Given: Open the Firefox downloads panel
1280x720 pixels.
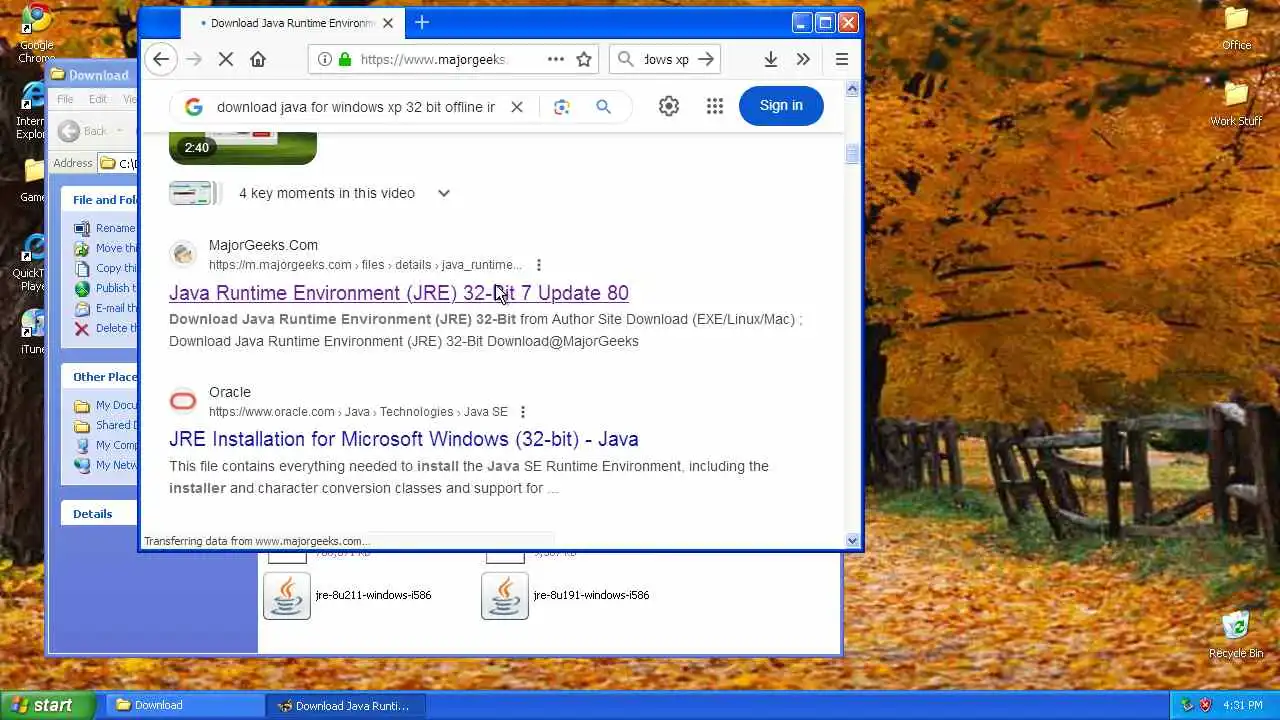Looking at the screenshot, I should (x=770, y=59).
